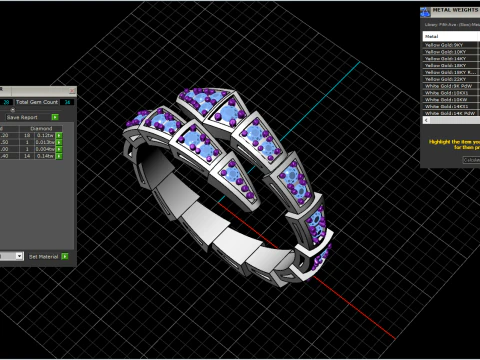Image resolution: width=480 pixels, height=360 pixels.
Task: Select the 0.004tw diamond weight cell
Action: (x=45, y=149)
